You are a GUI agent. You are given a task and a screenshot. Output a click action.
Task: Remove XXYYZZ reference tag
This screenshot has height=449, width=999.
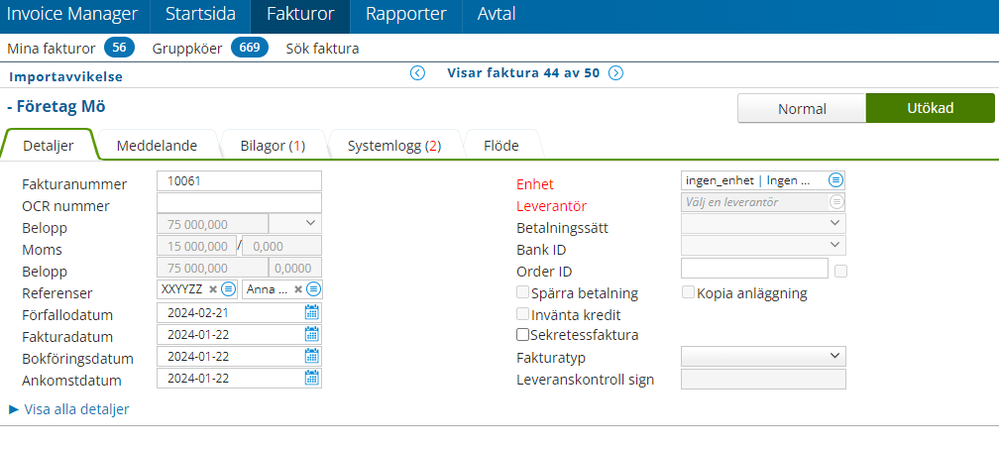point(213,289)
